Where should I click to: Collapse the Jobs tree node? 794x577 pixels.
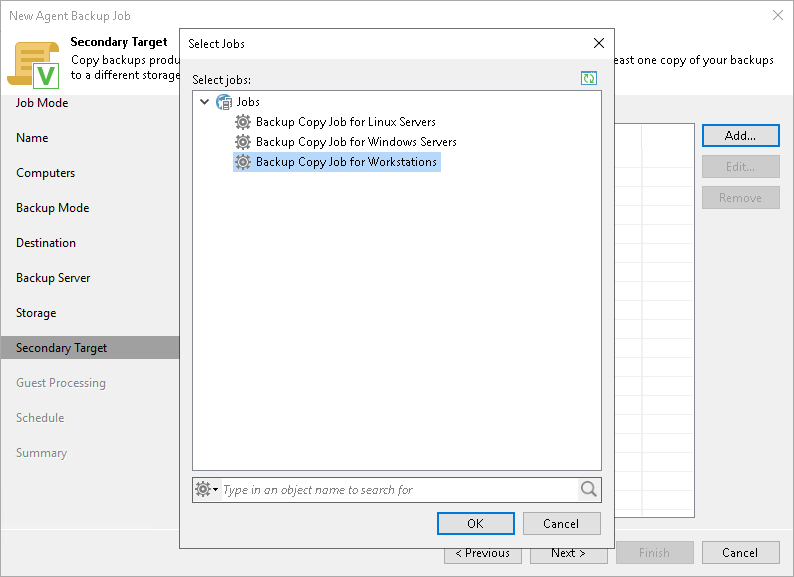[204, 102]
